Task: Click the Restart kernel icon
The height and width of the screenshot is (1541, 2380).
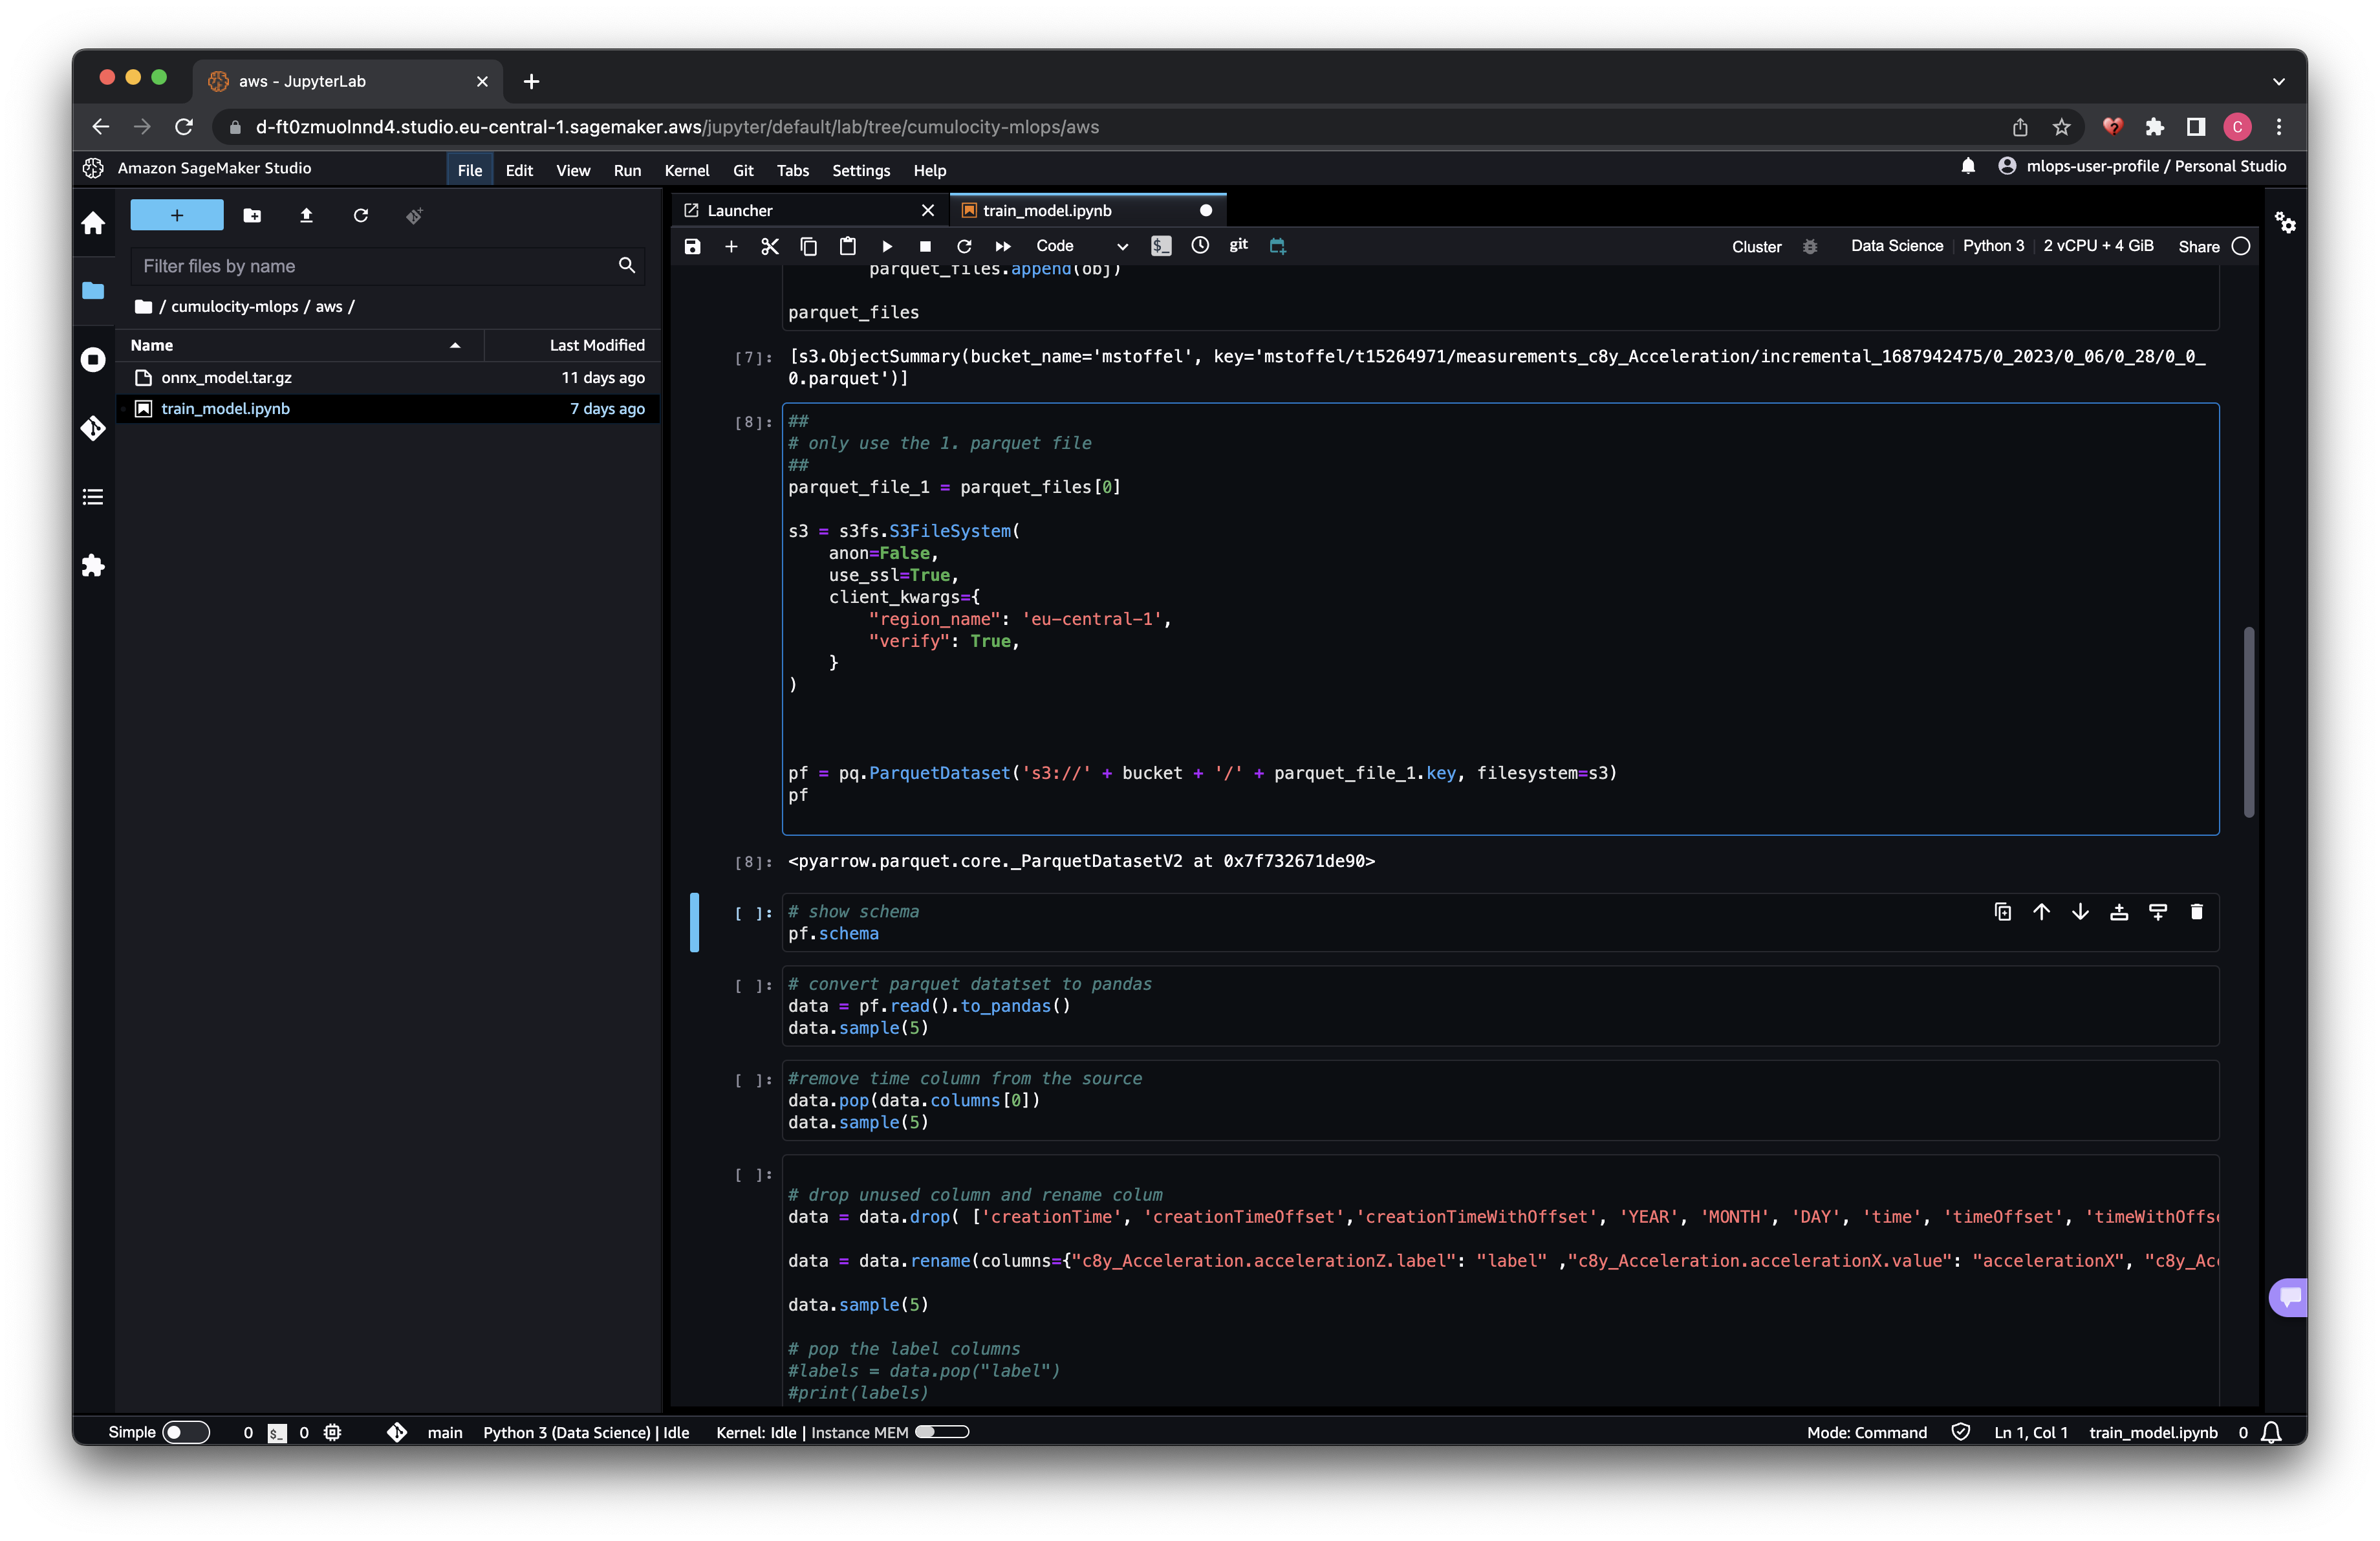Action: [964, 245]
